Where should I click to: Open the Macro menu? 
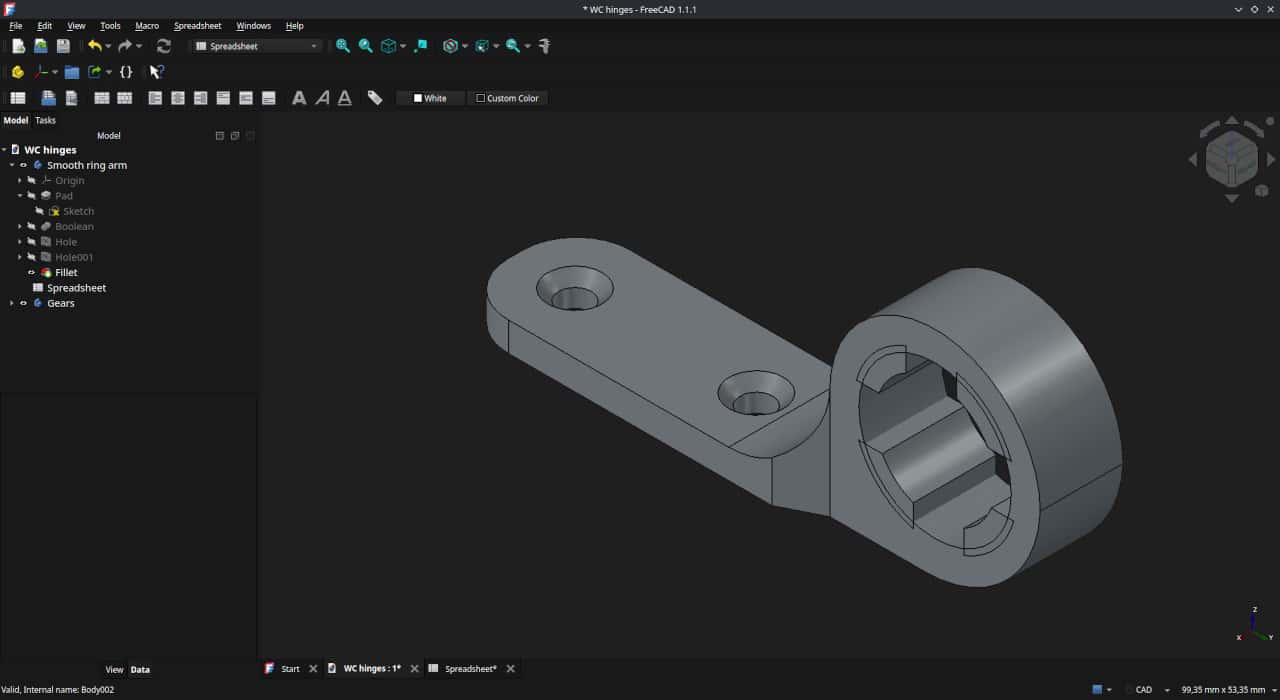pyautogui.click(x=147, y=26)
